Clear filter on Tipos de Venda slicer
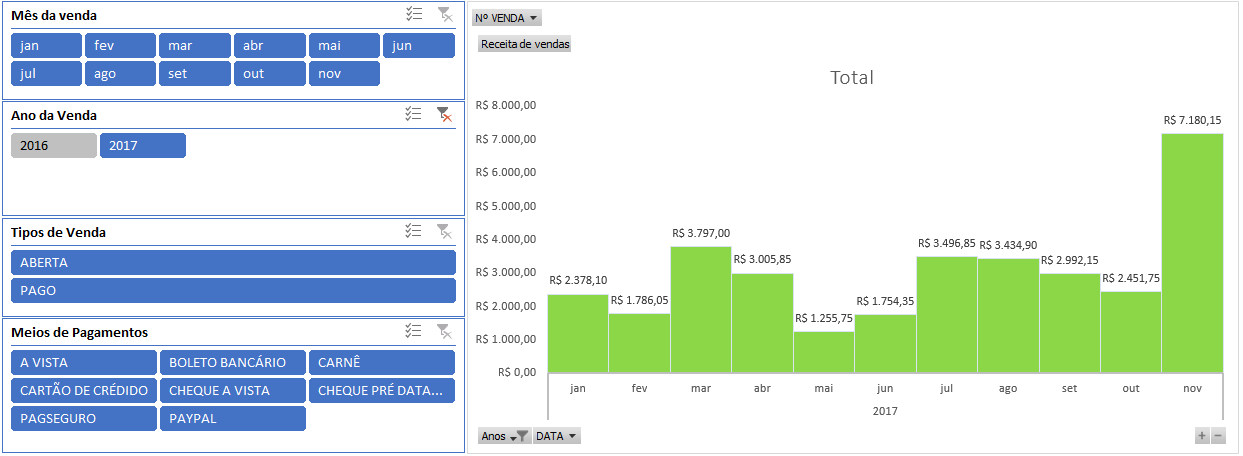The height and width of the screenshot is (456, 1243). [x=445, y=231]
